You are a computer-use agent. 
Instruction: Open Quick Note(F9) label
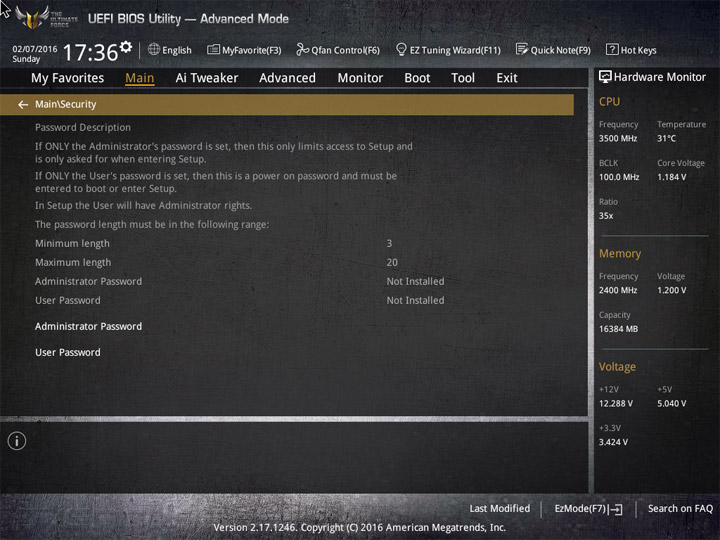(560, 50)
